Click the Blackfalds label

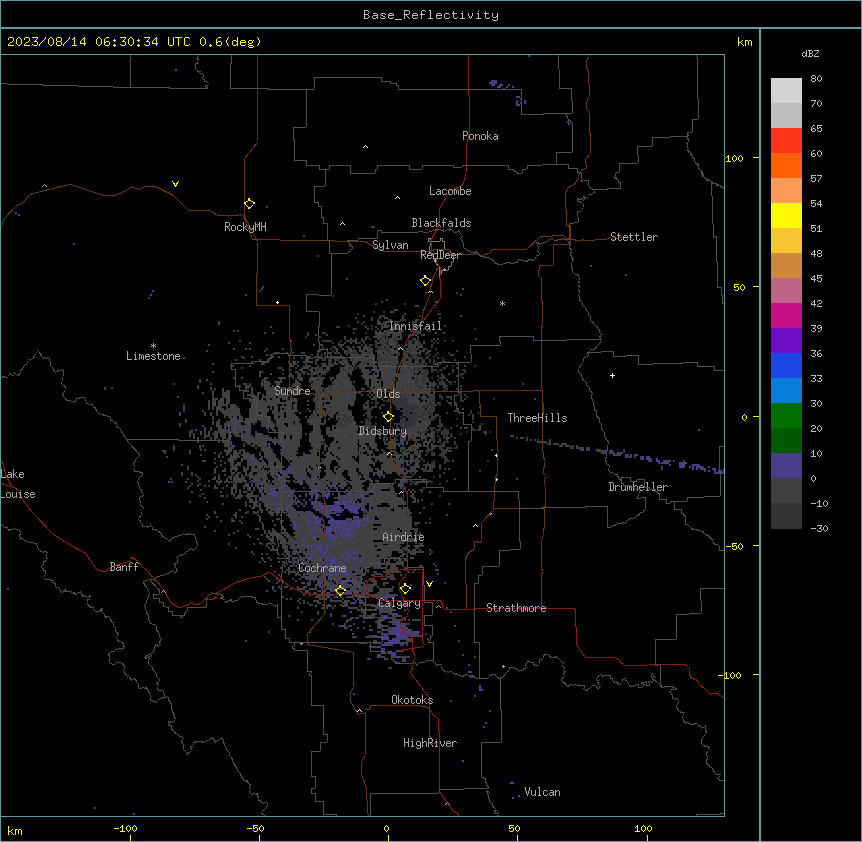[x=441, y=223]
